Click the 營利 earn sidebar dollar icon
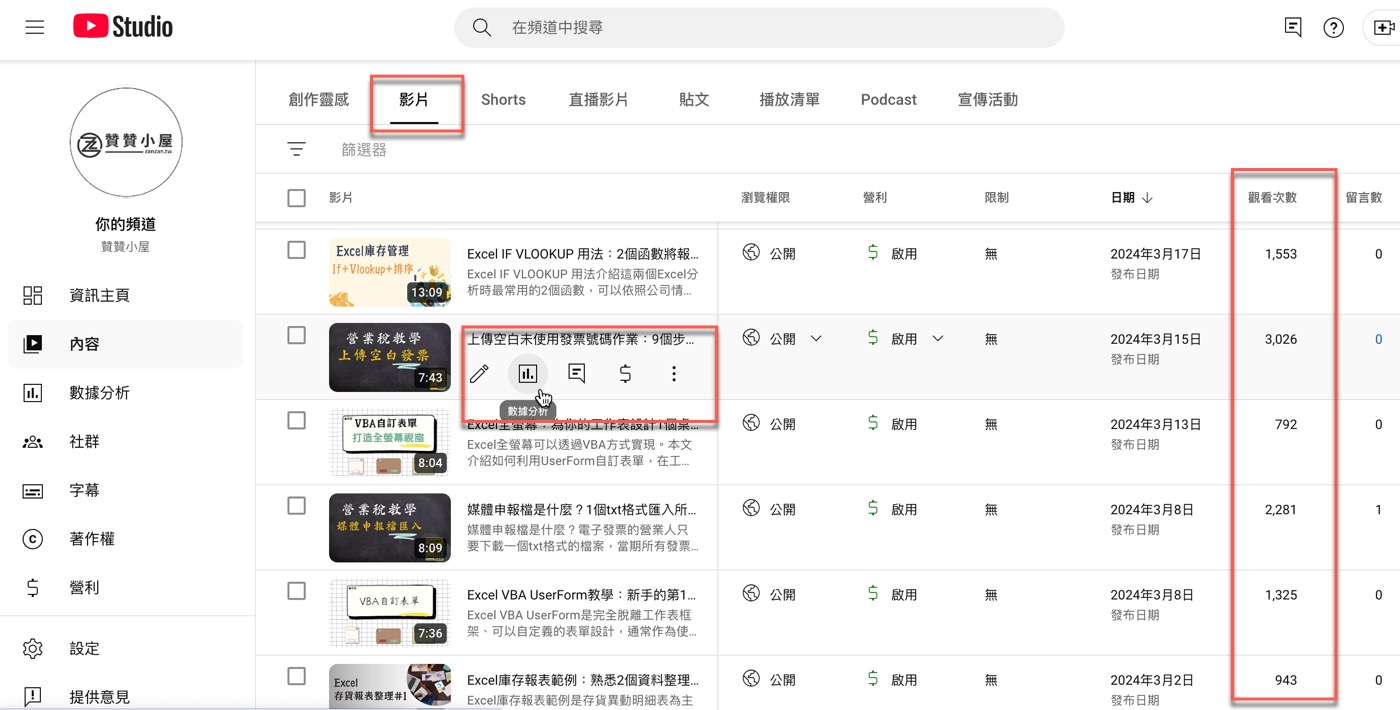Image resolution: width=1400 pixels, height=710 pixels. pos(33,588)
